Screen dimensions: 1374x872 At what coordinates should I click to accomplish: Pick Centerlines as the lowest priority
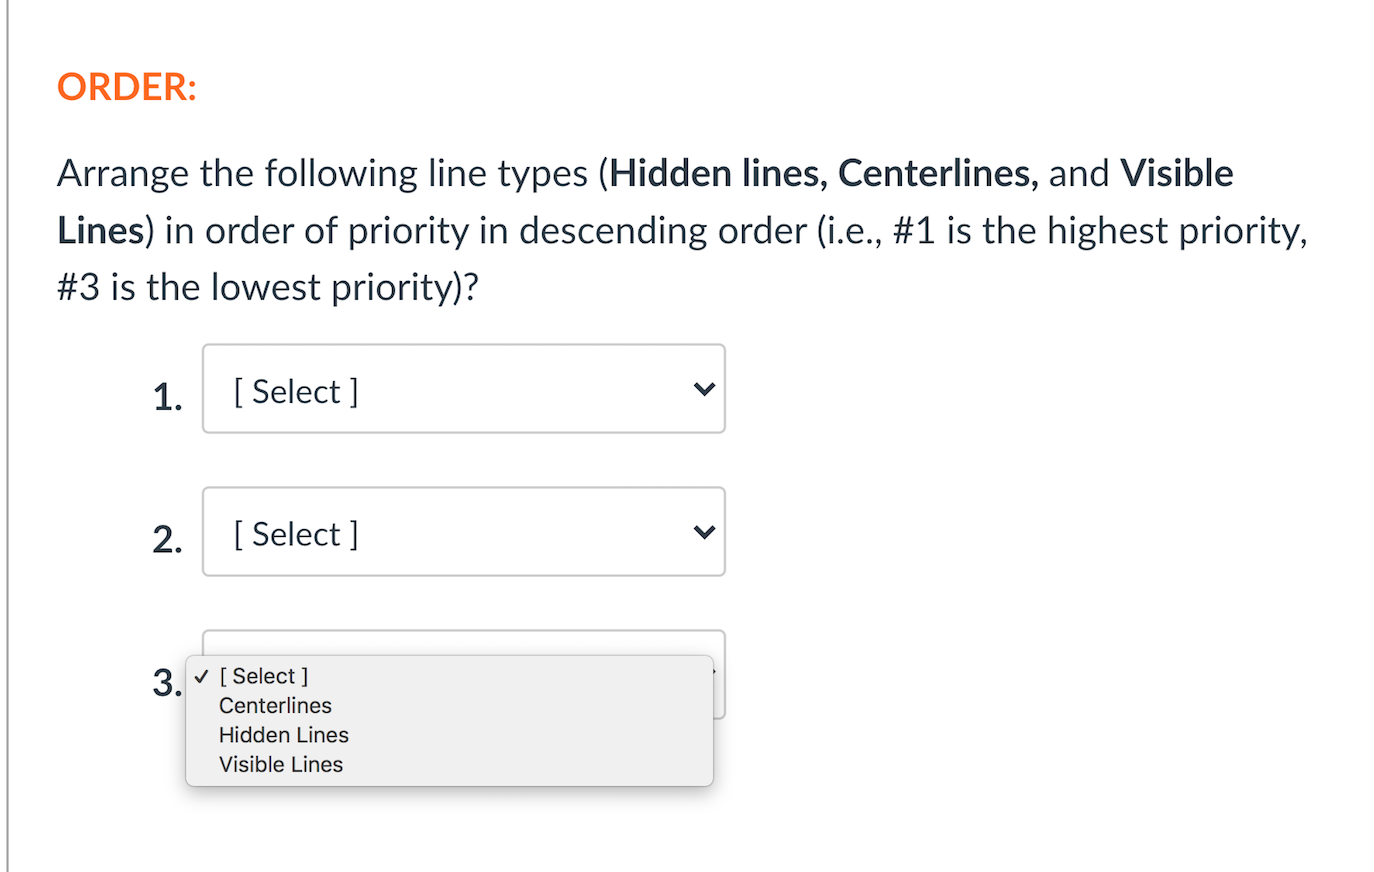[x=275, y=705]
